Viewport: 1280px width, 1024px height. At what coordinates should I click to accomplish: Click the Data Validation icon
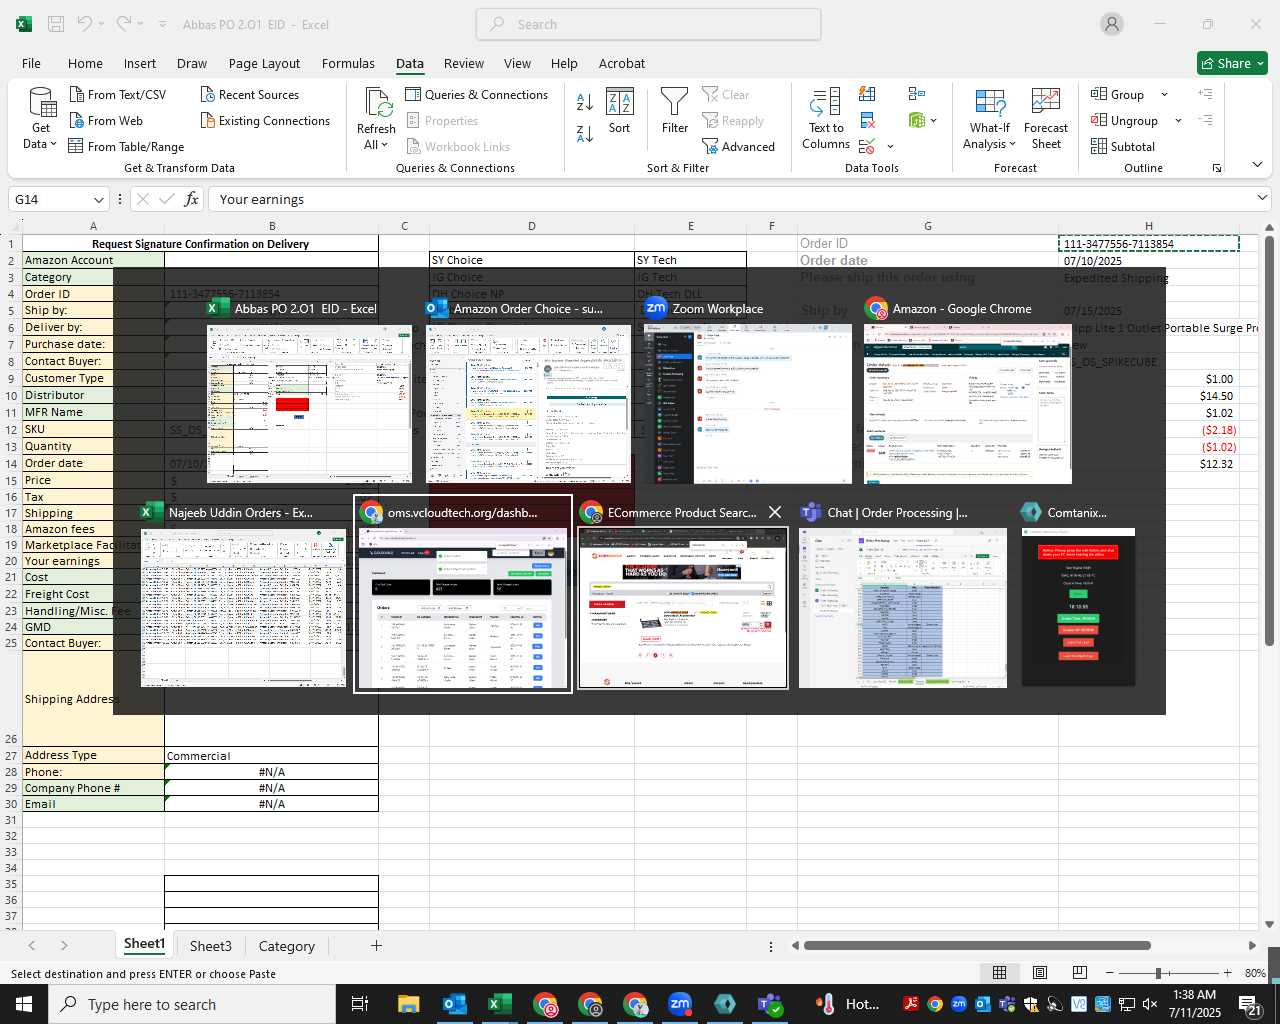point(866,147)
